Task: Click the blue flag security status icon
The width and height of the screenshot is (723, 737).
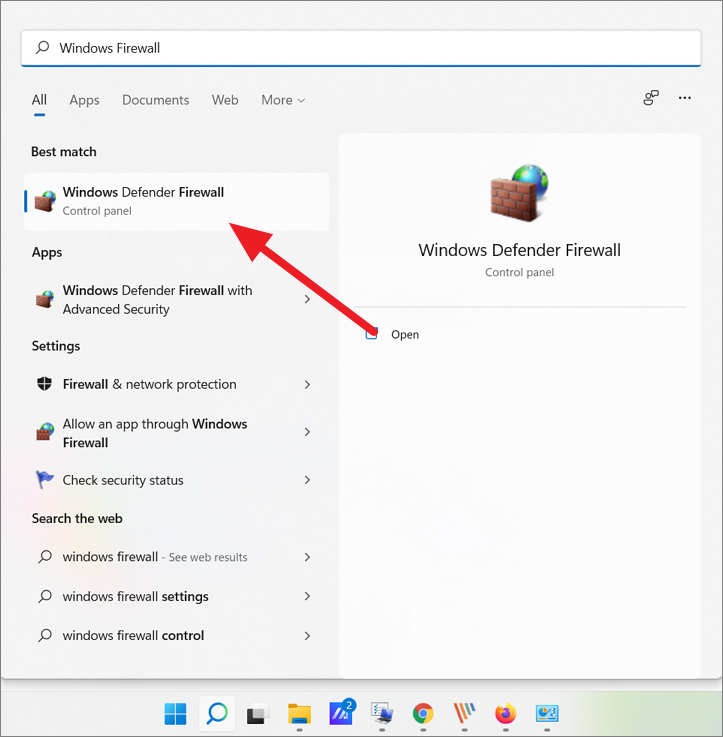Action: tap(45, 479)
